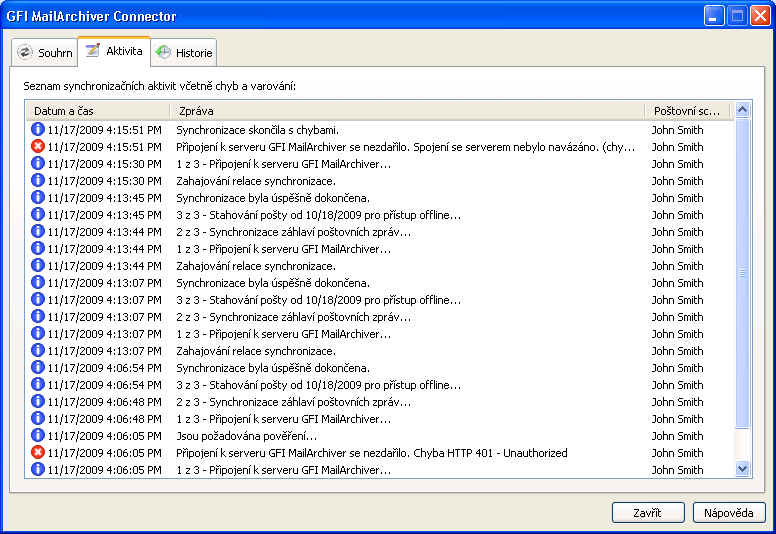Image resolution: width=776 pixels, height=534 pixels.
Task: Click info icon for 4:13:45 PM 'úspěšně dokončena' row
Action: 38,197
